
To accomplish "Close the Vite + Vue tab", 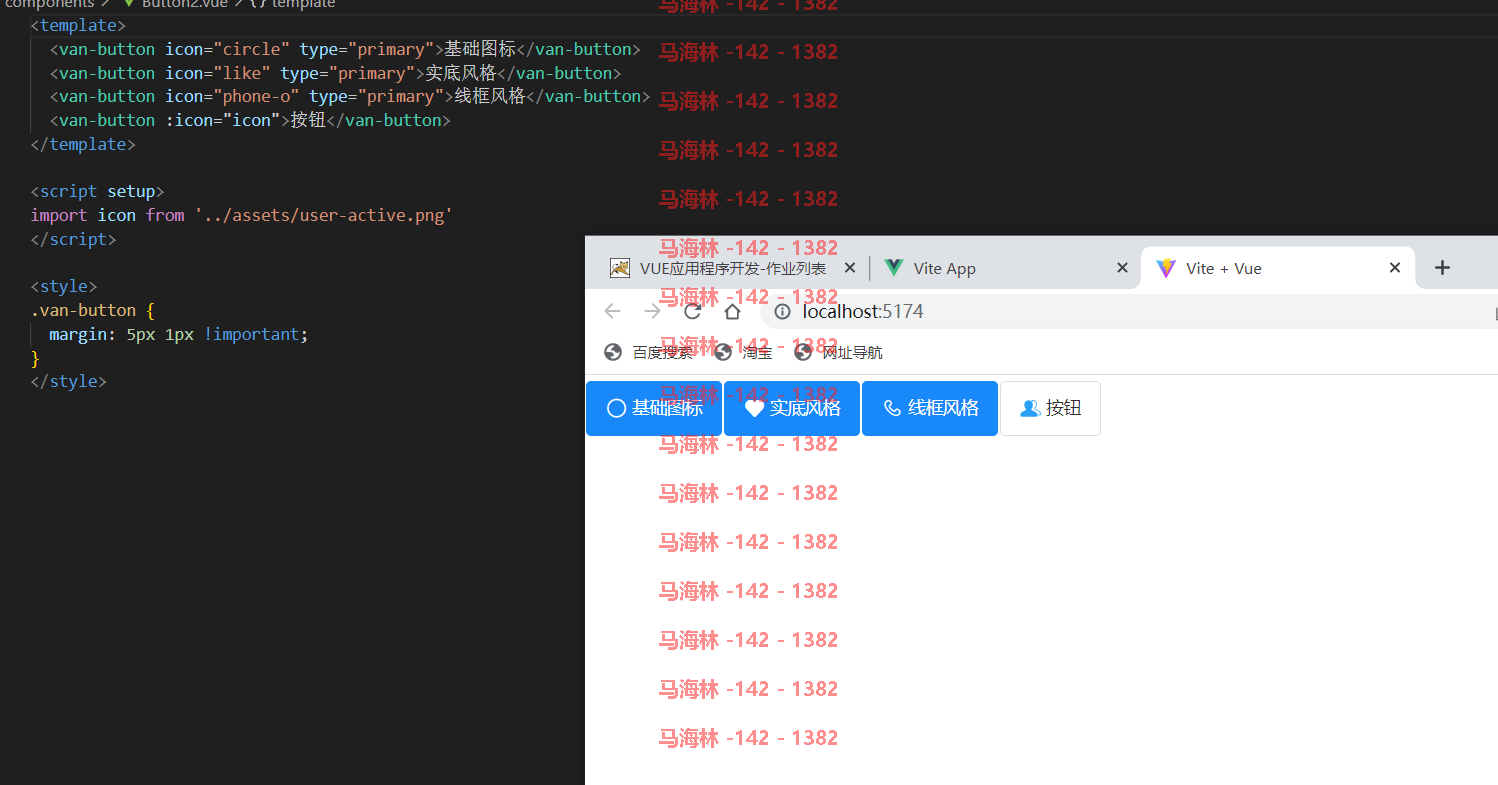I will click(x=1395, y=268).
